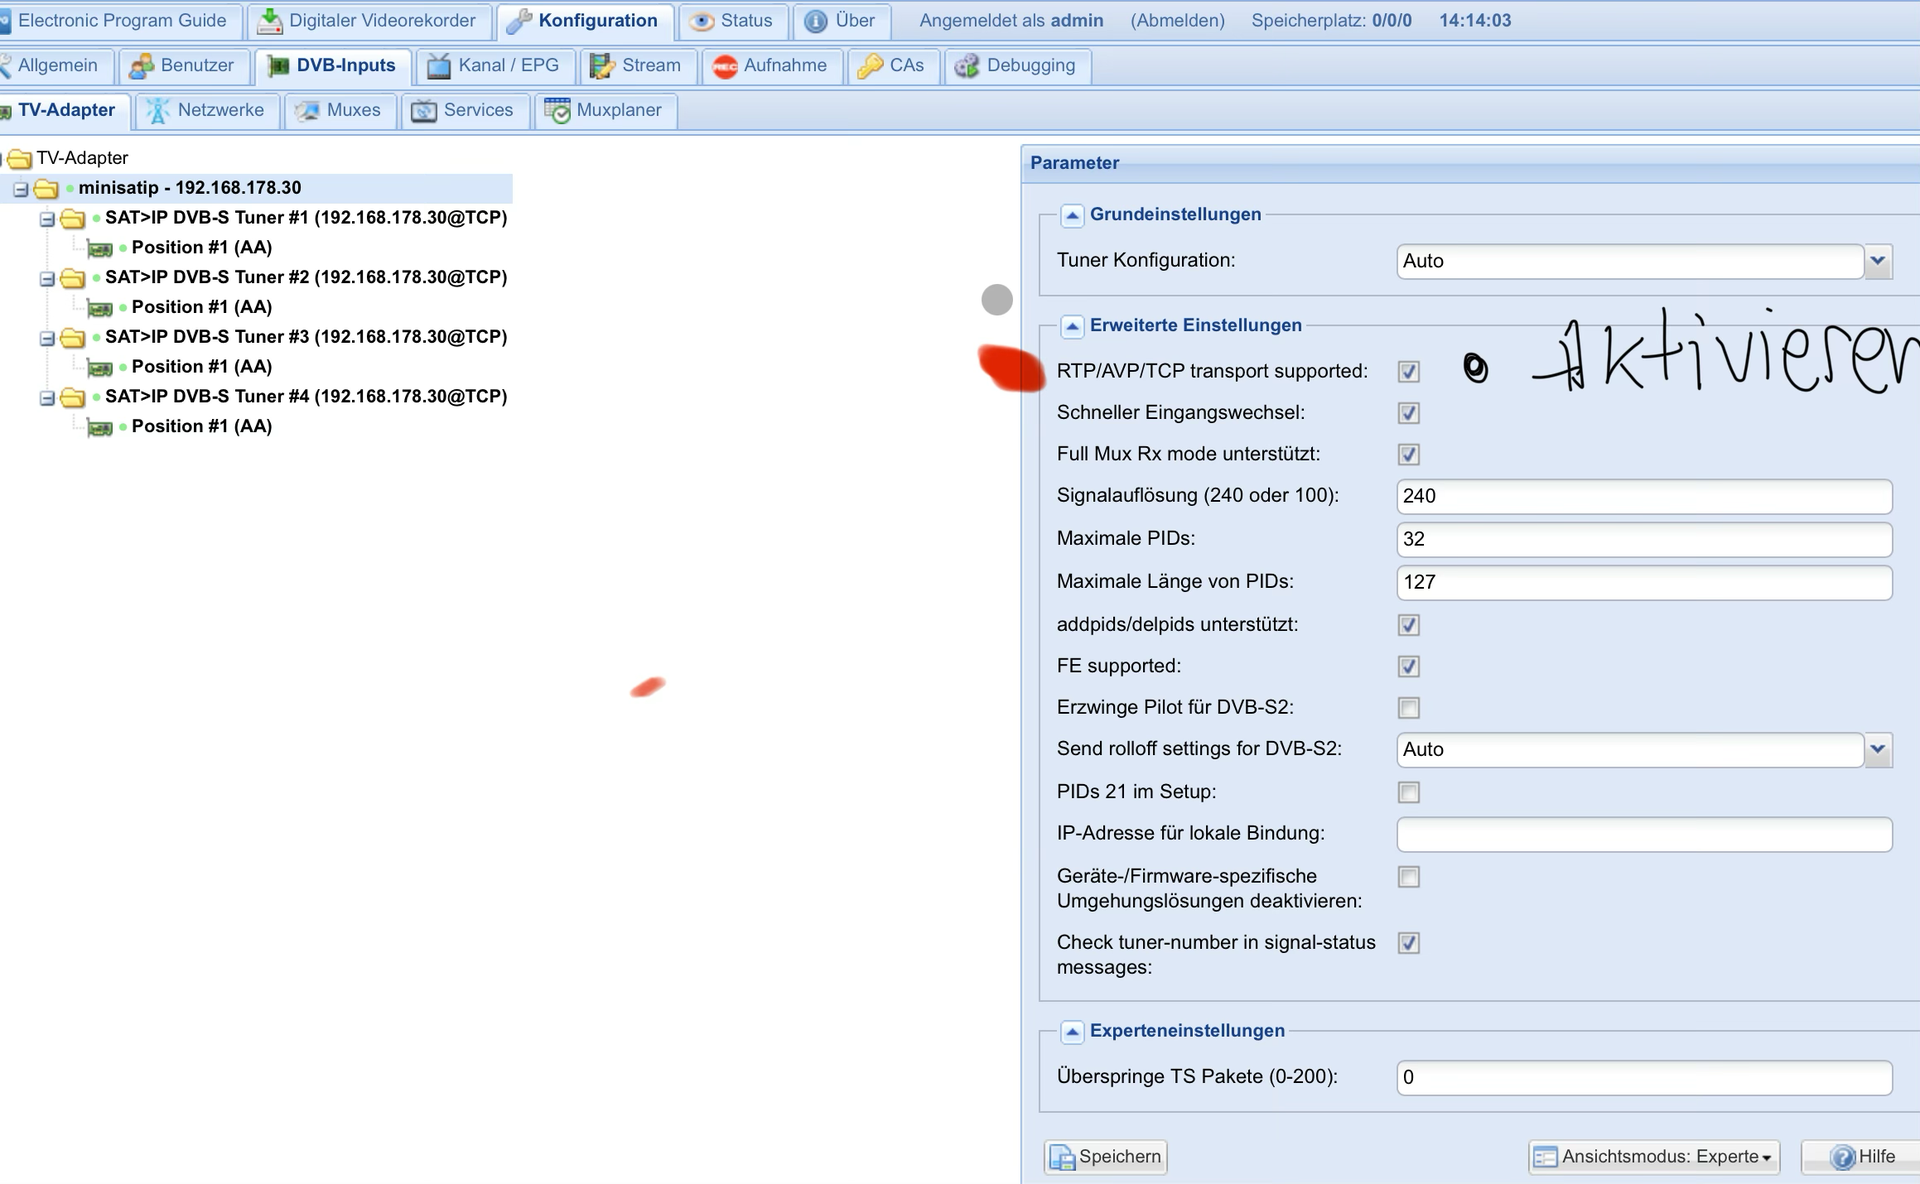The image size is (1920, 1184).
Task: Click the IP-Adresse für lokale Bindung field
Action: [x=1644, y=834]
